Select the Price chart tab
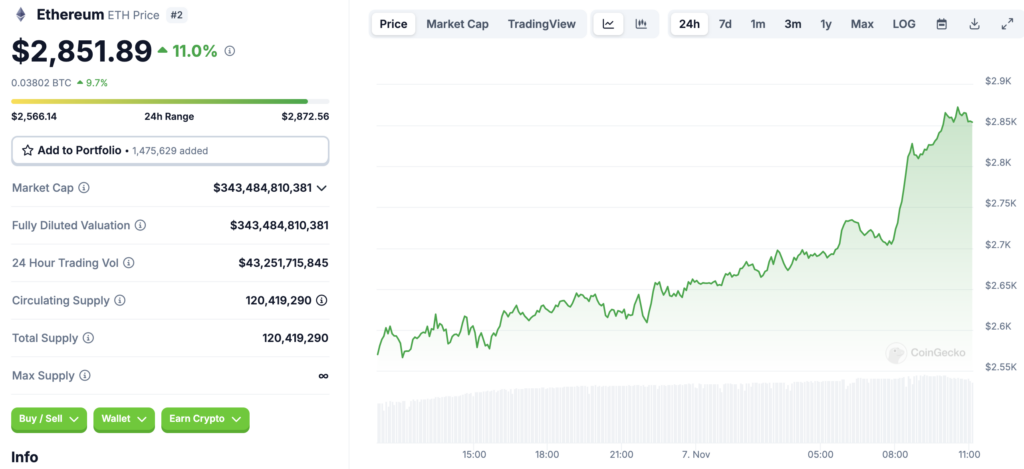The height and width of the screenshot is (469, 1024). point(394,24)
